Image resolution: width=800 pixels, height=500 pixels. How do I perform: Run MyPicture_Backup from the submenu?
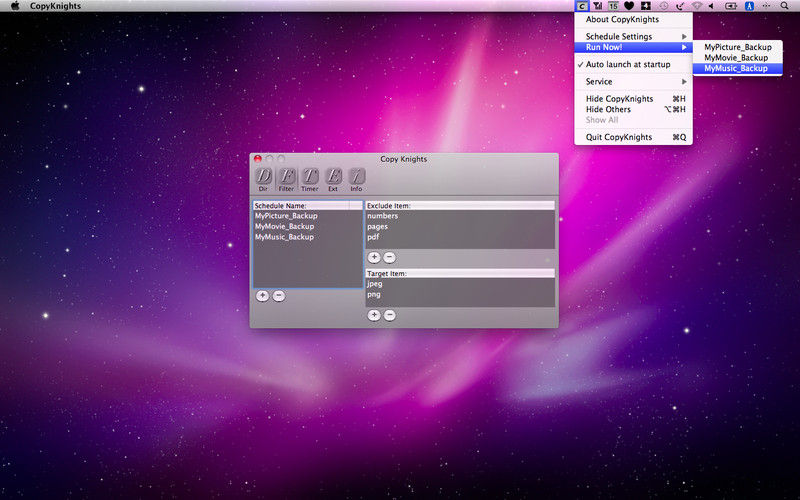(737, 47)
